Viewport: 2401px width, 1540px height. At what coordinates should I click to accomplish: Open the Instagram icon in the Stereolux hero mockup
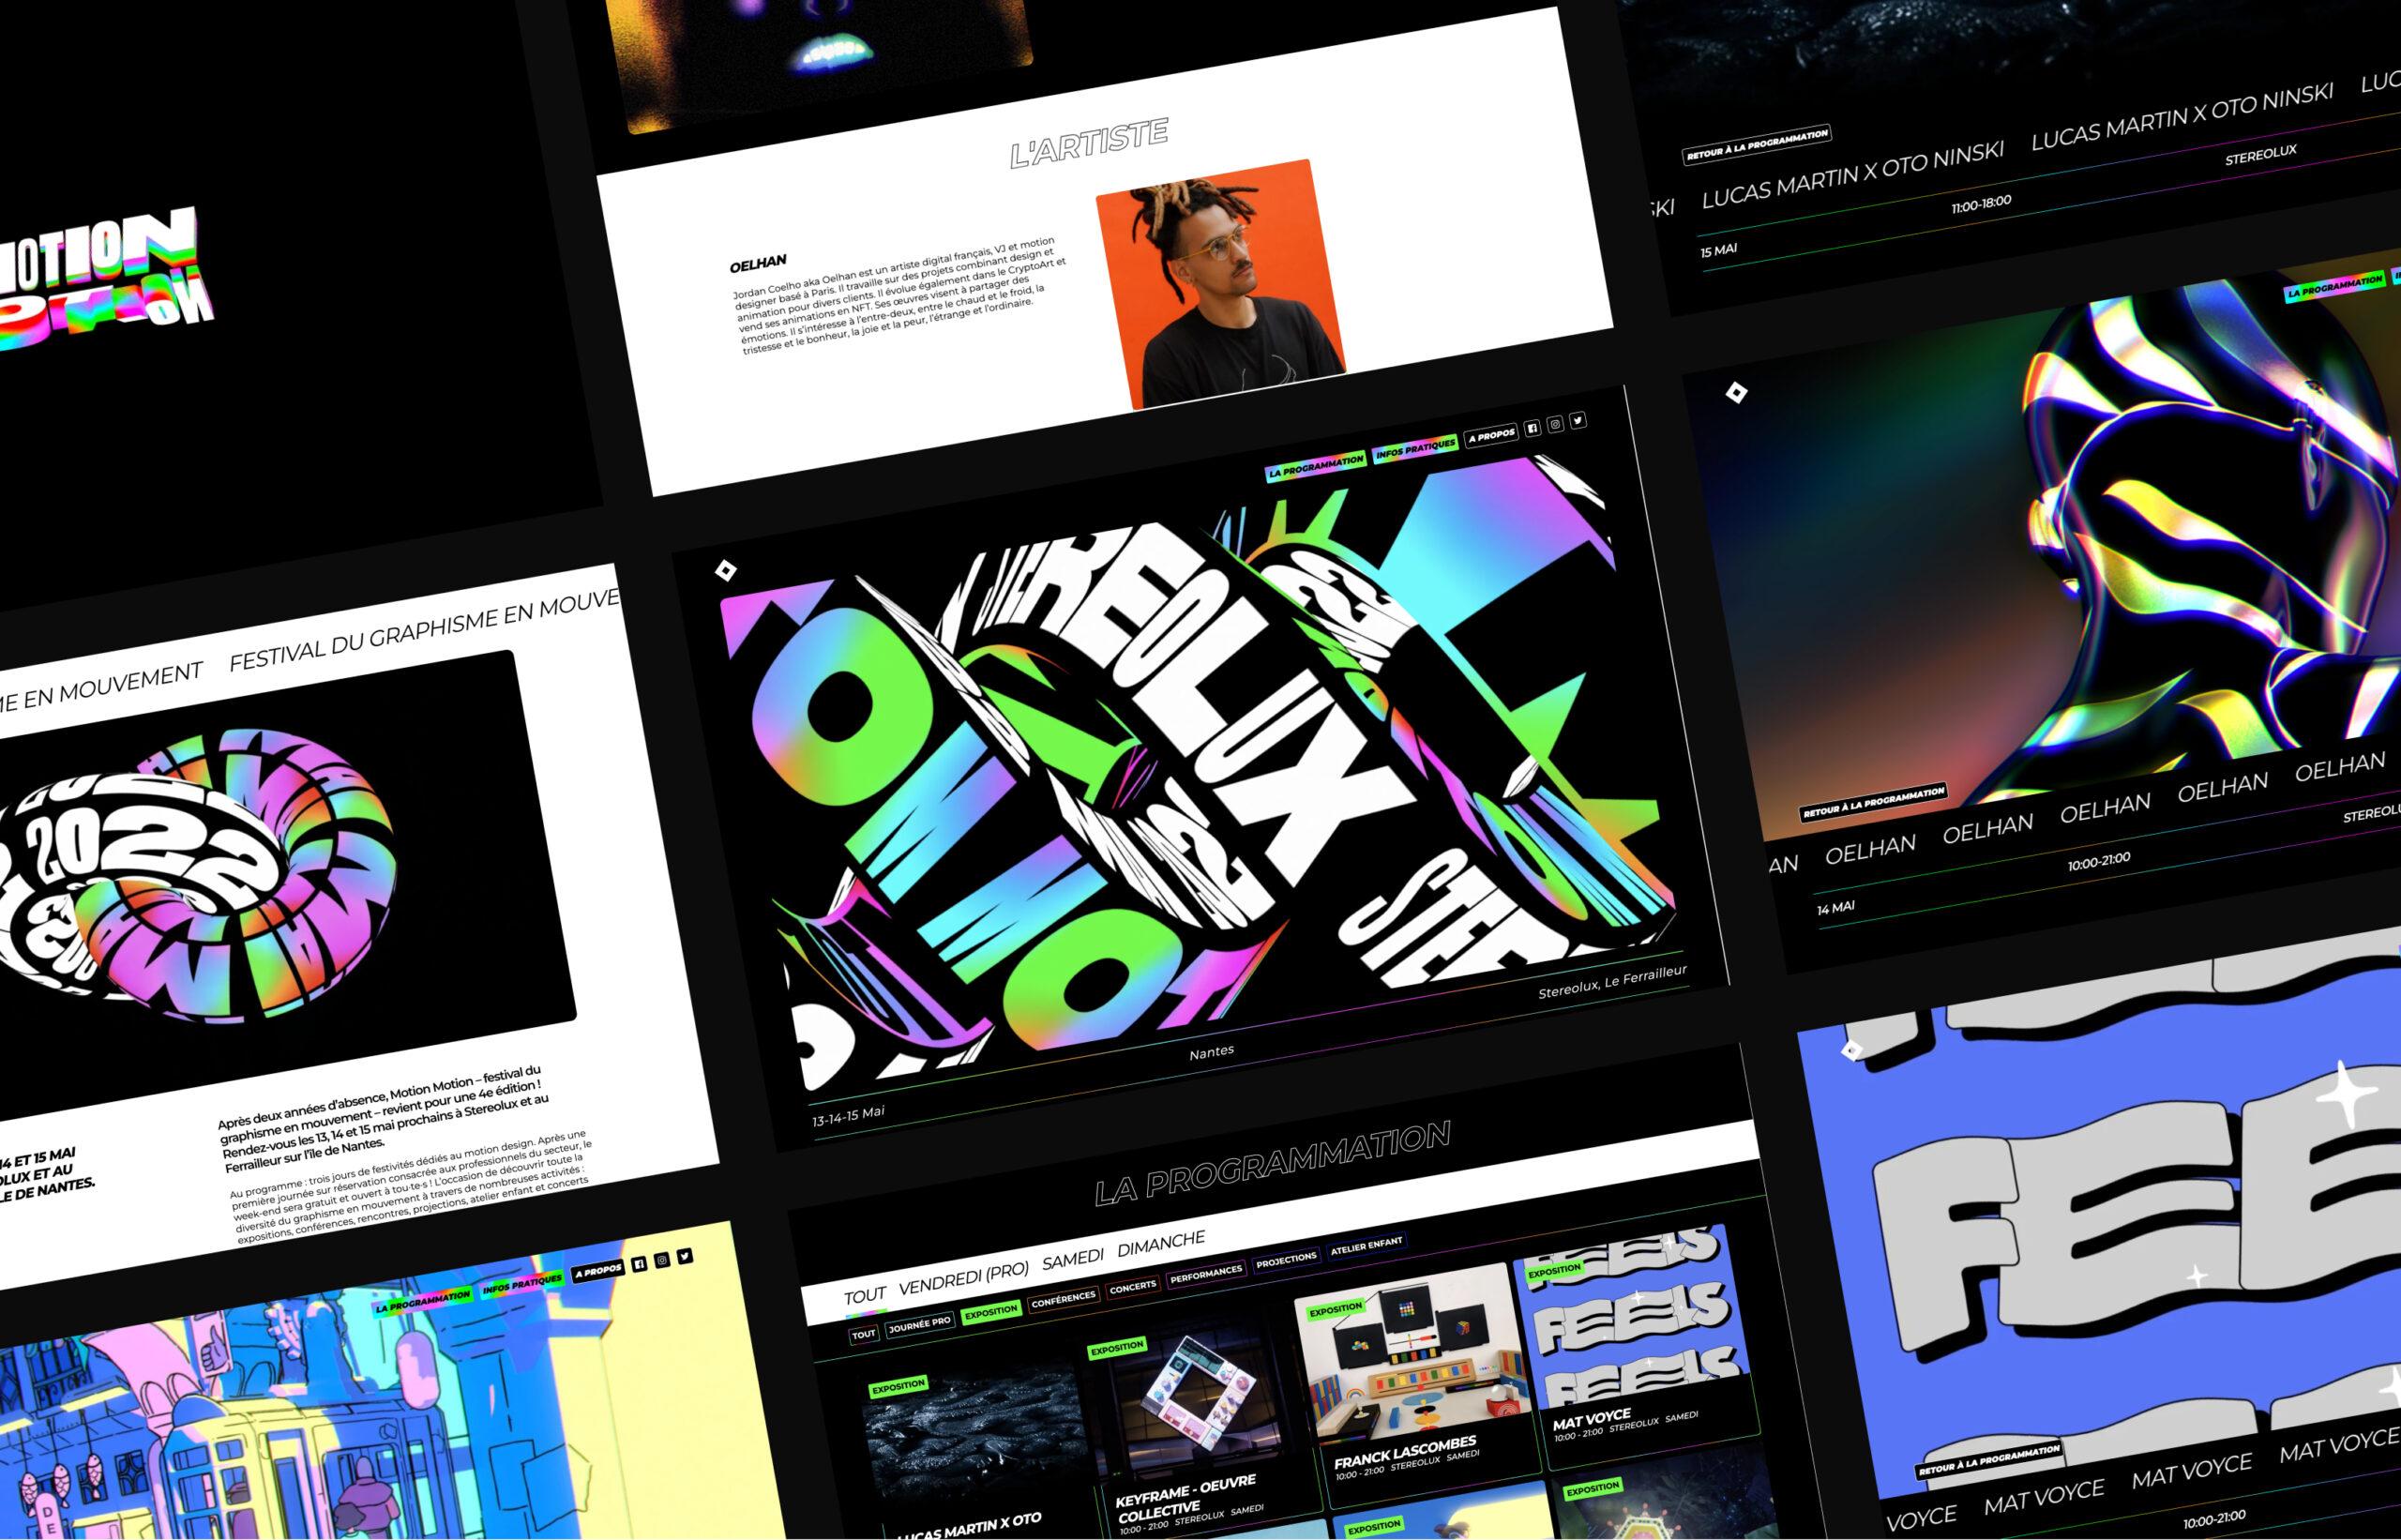coord(1555,424)
